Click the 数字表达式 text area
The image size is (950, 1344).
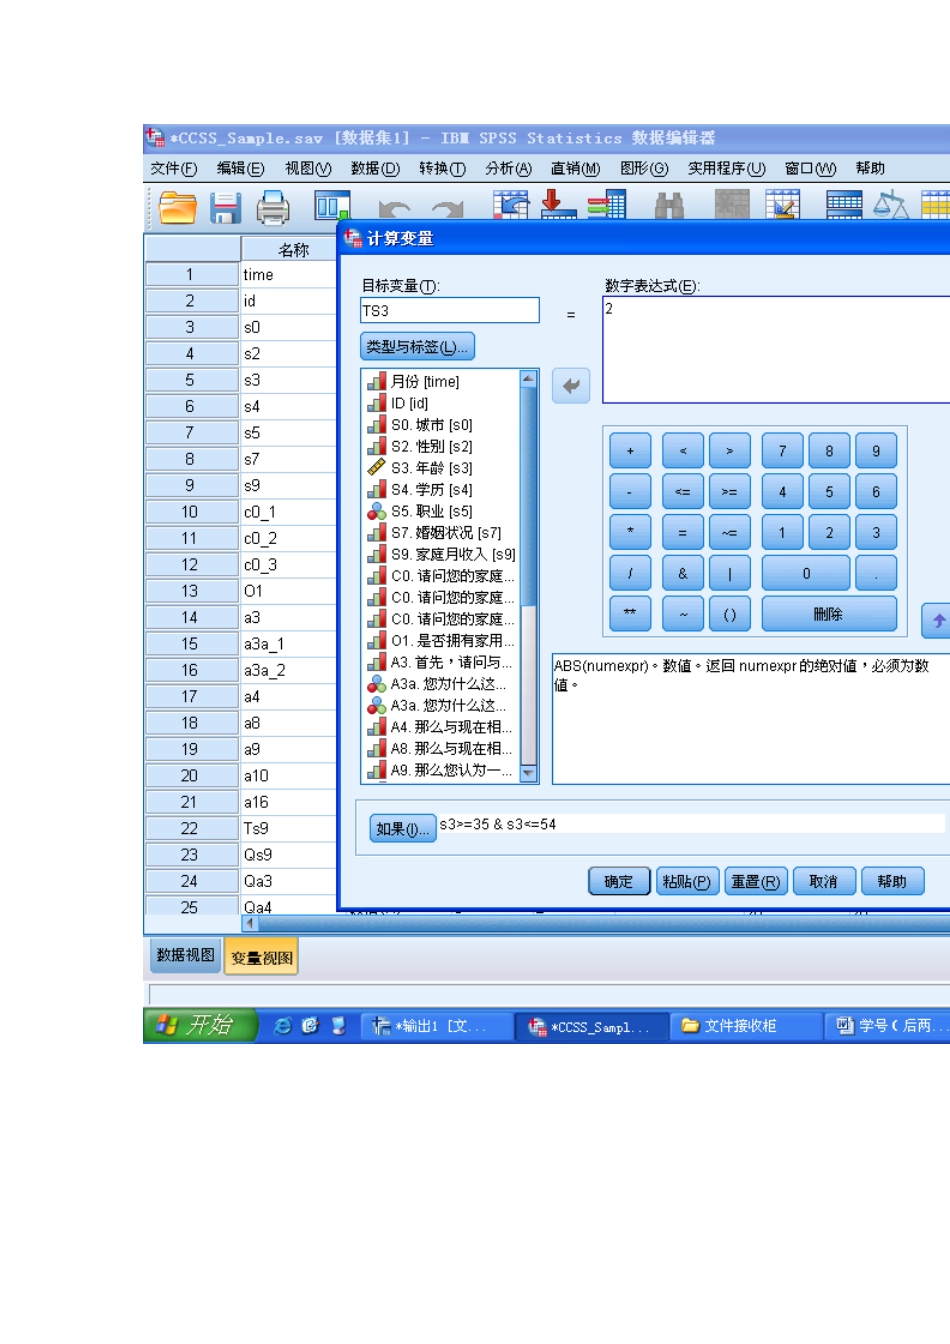[776, 350]
